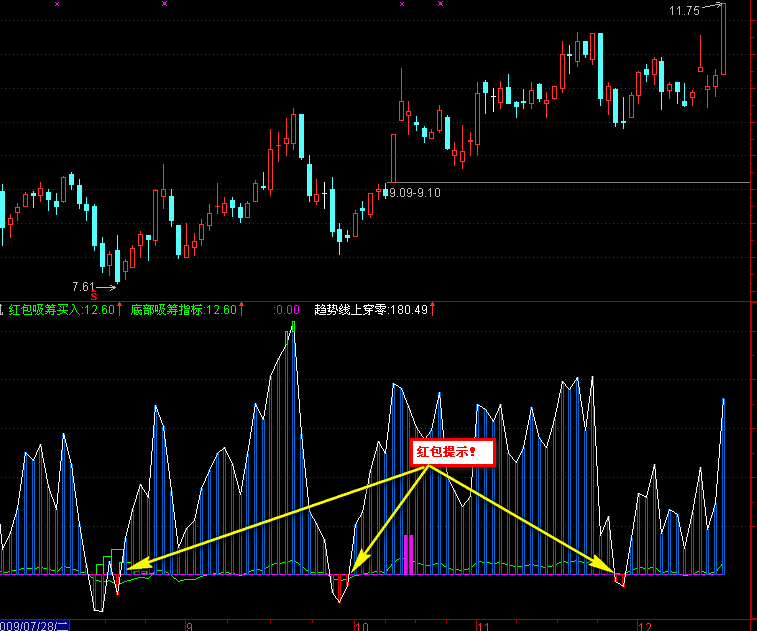Select the 9.09-9.10 gap price label
The width and height of the screenshot is (757, 631).
tap(415, 193)
